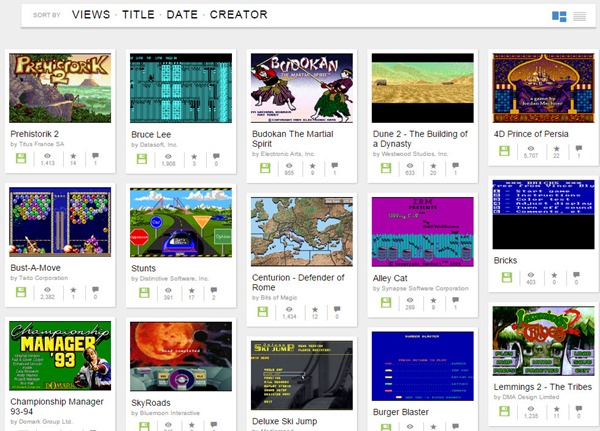Click the floppy disk icon for 4D Prince of Persia
Image resolution: width=600 pixels, height=431 pixels.
click(x=504, y=151)
